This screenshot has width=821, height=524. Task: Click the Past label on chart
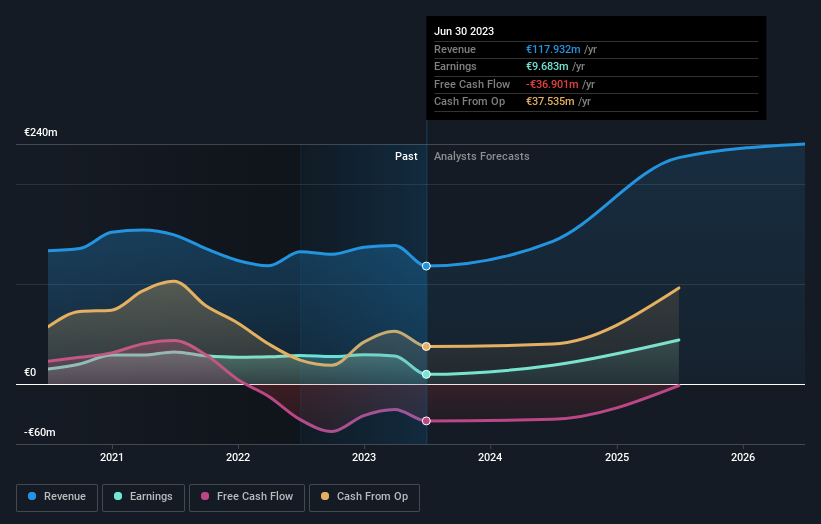pos(406,156)
